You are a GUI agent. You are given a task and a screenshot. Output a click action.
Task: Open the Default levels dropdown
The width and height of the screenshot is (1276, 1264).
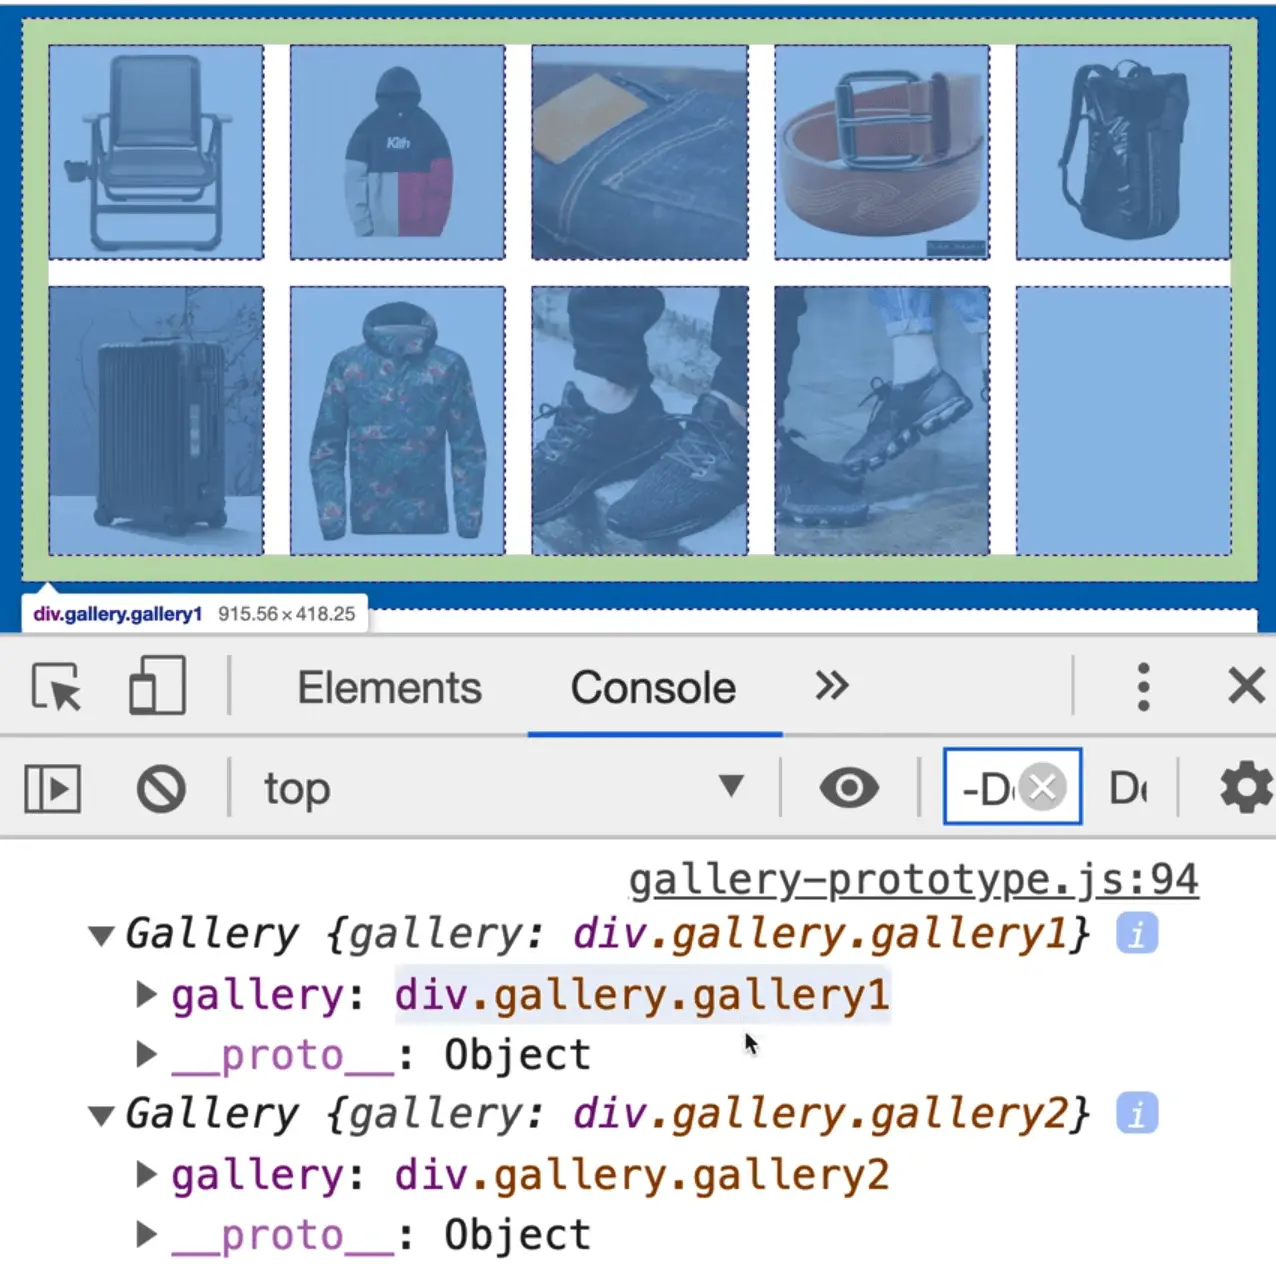point(1130,788)
